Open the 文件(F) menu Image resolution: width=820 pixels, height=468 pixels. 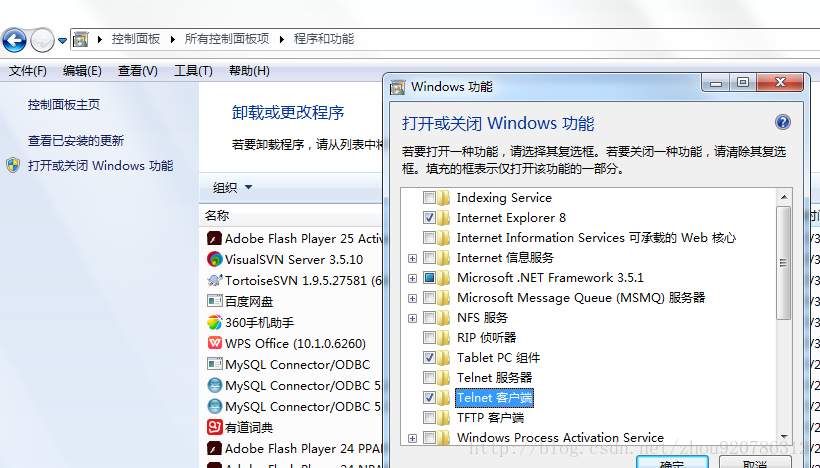27,71
